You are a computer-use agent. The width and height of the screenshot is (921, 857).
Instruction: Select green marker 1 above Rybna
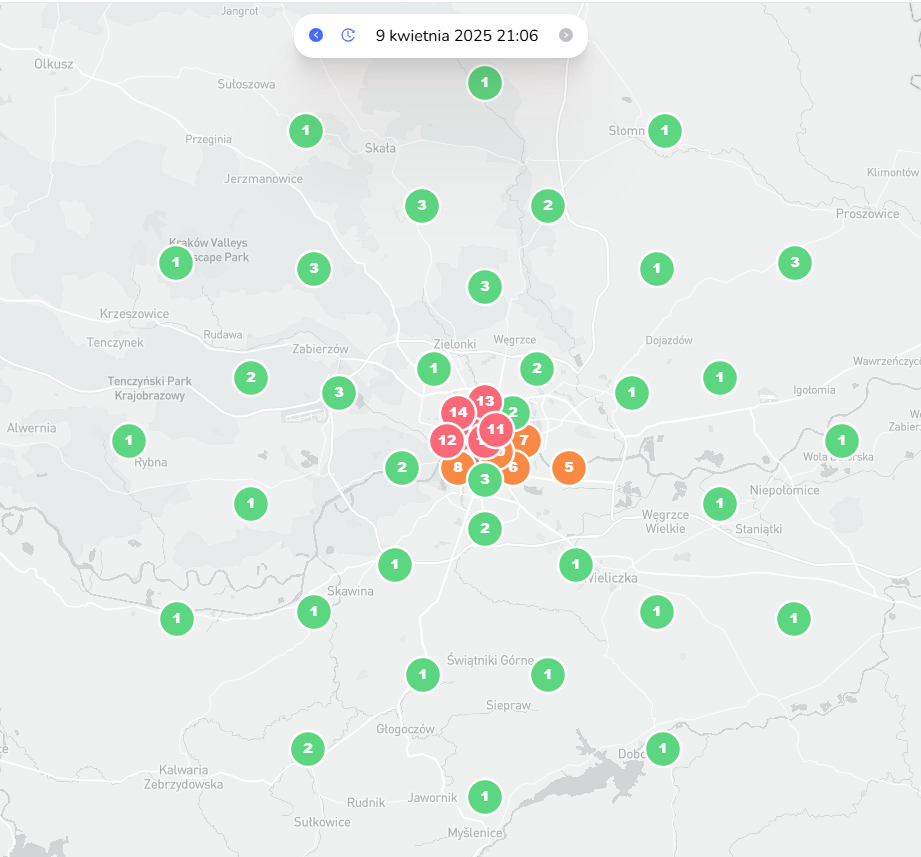tap(129, 440)
